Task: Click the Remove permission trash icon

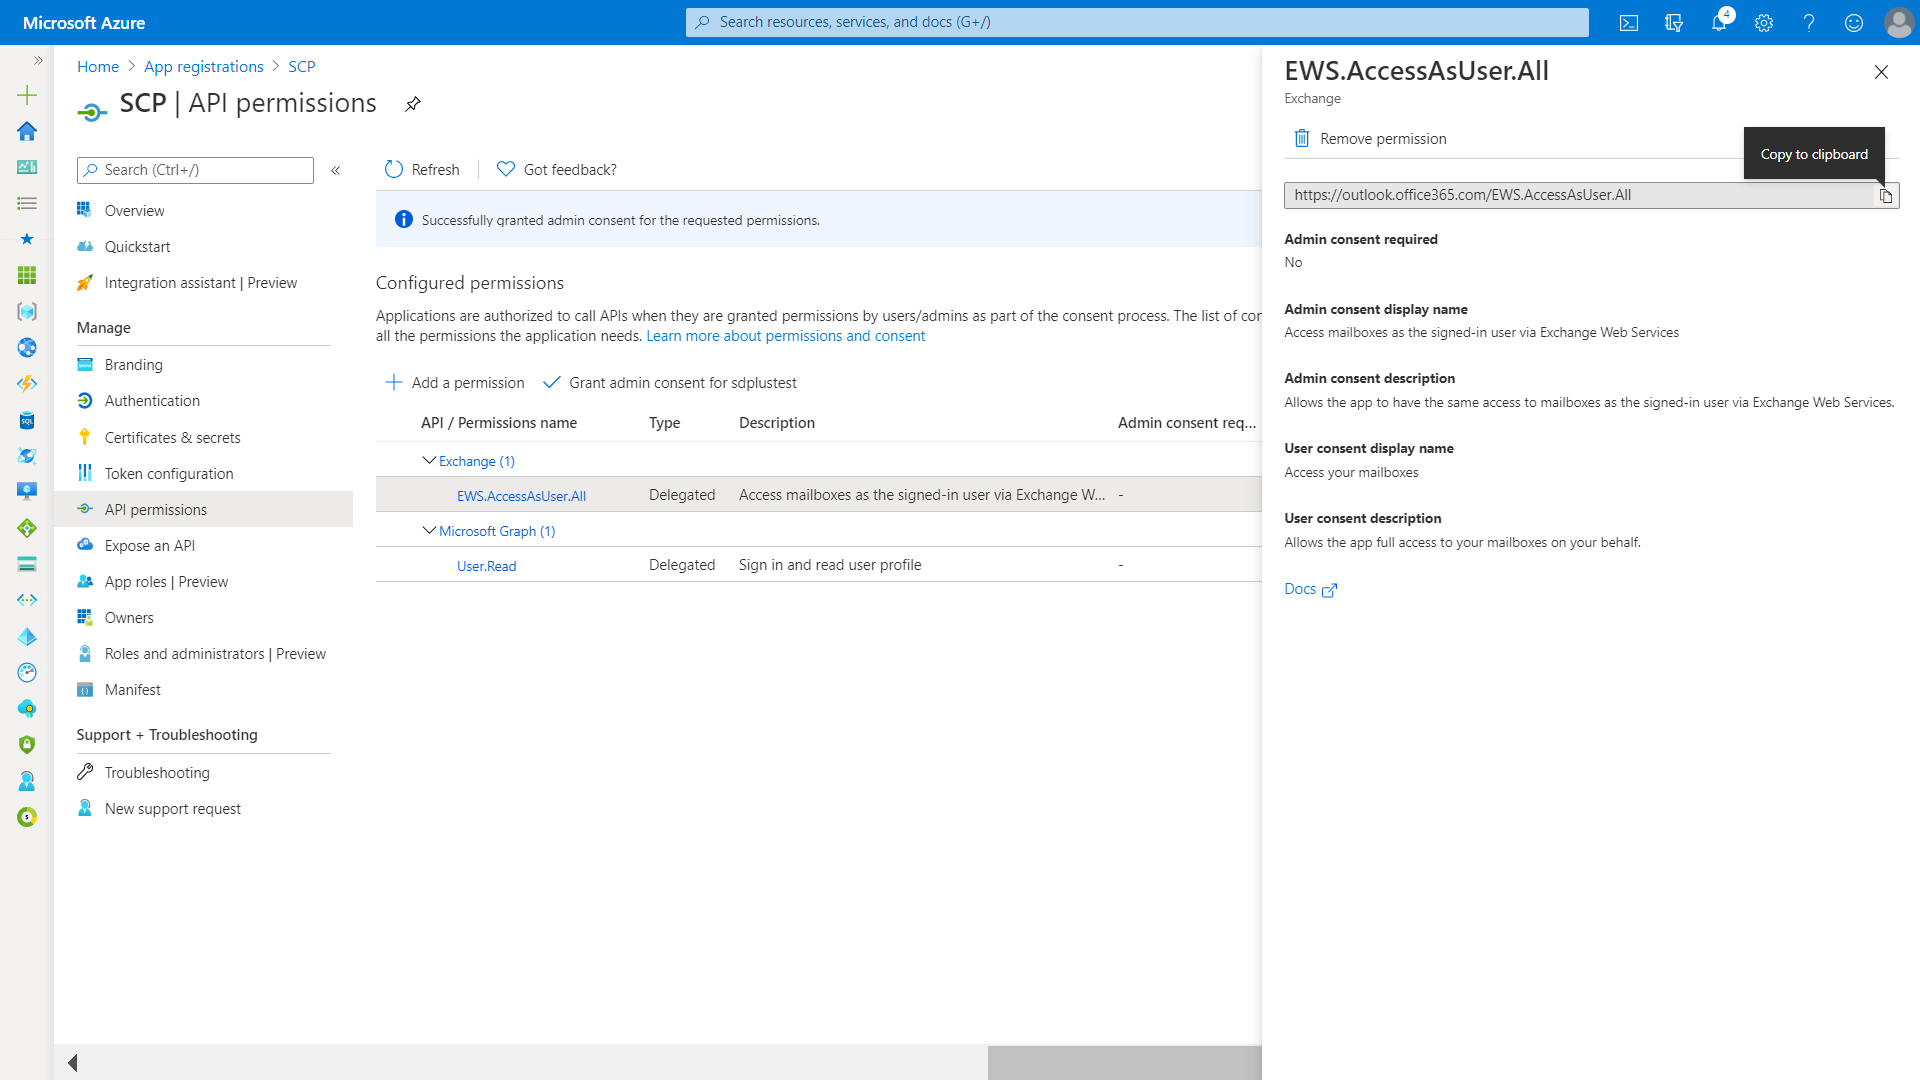Action: (1301, 139)
